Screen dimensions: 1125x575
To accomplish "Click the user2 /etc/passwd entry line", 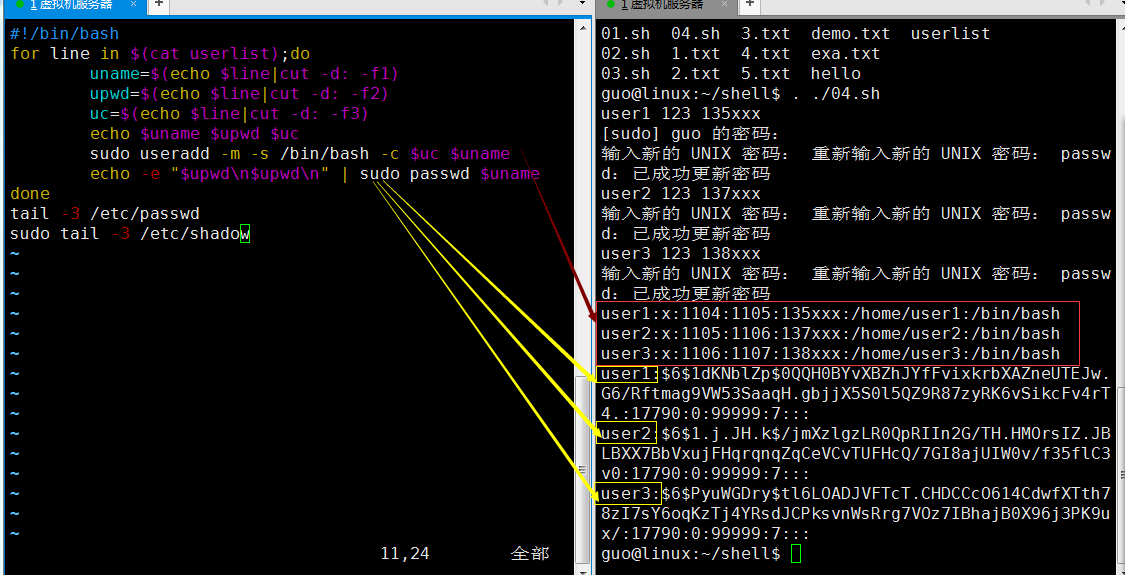I will (x=831, y=334).
